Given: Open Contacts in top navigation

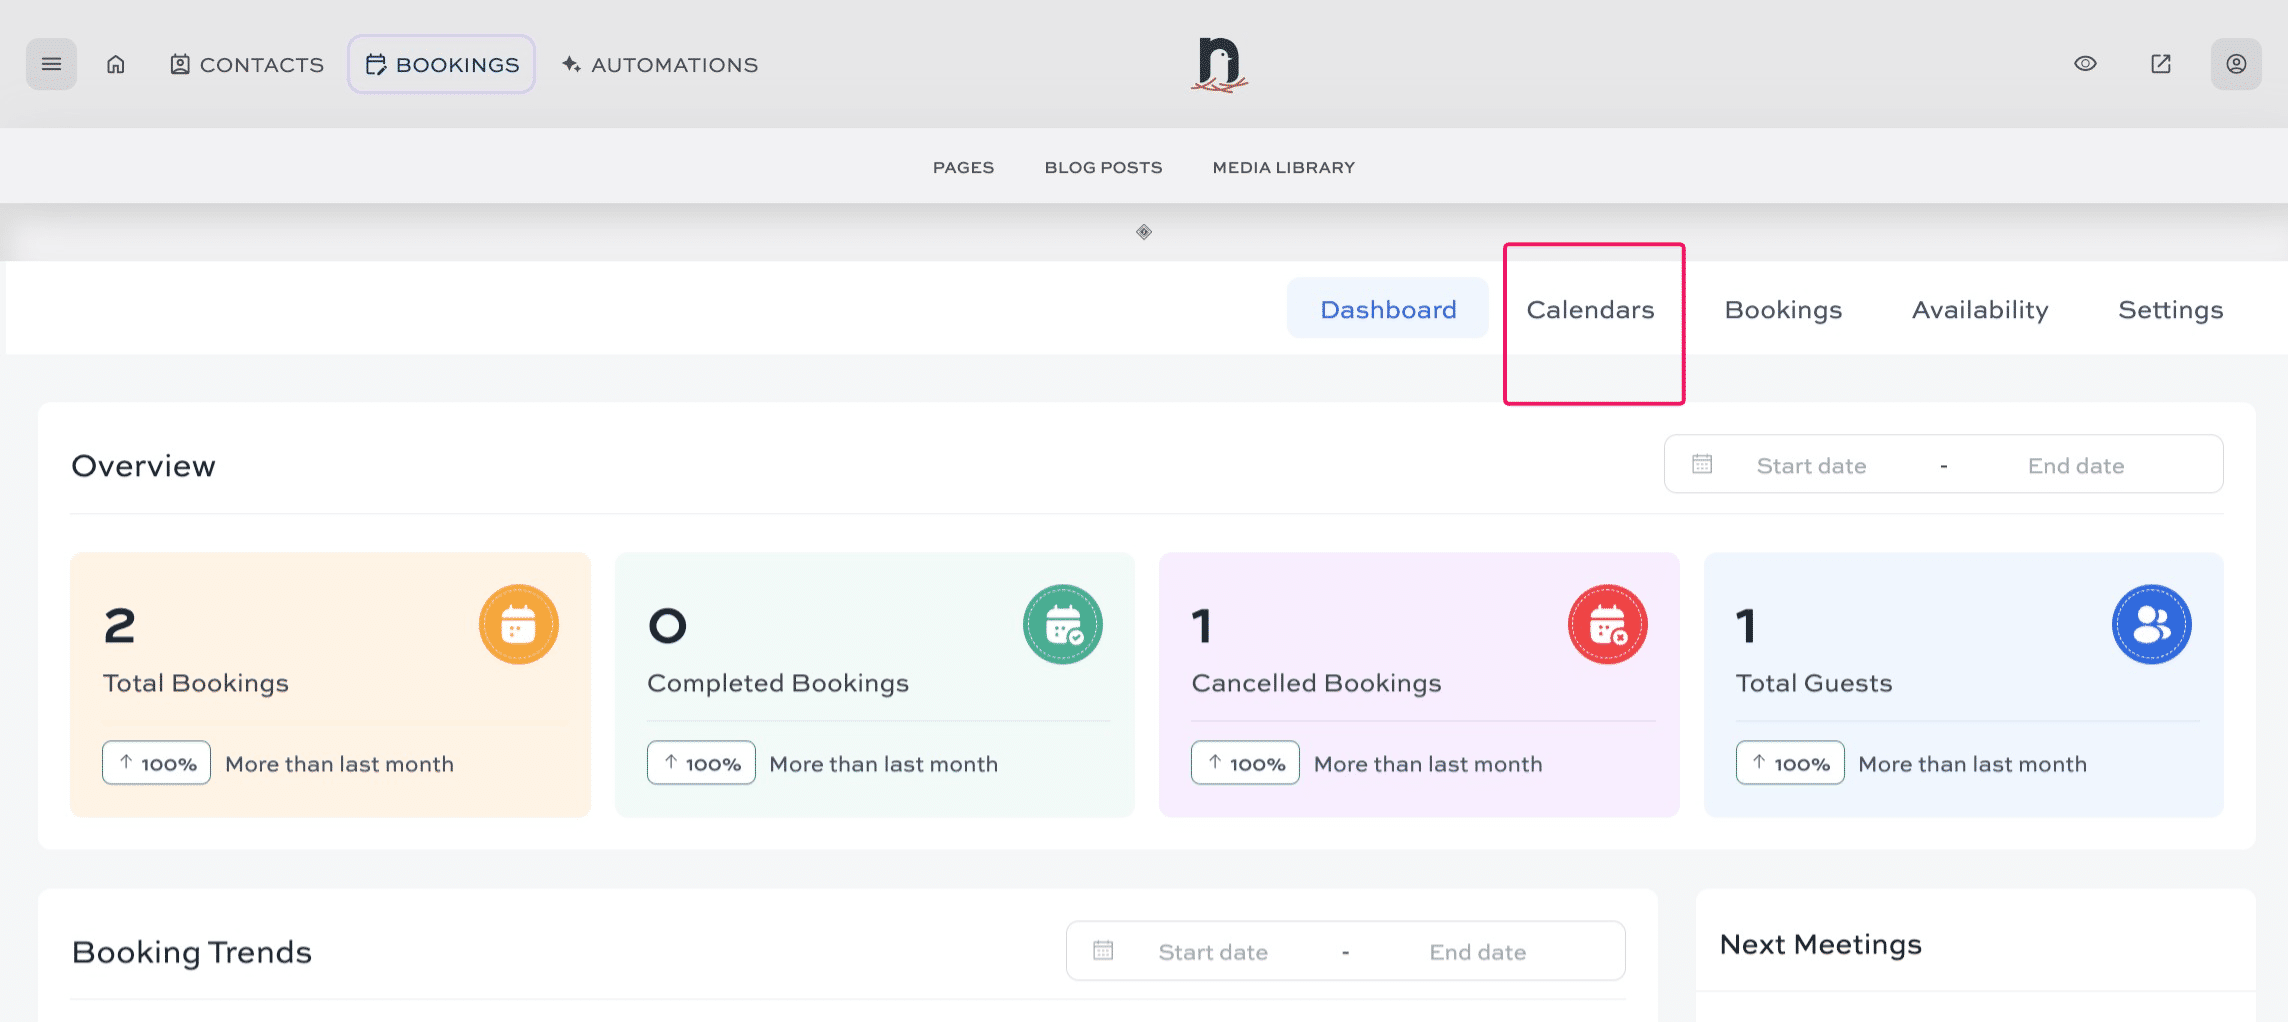Looking at the screenshot, I should click(x=247, y=65).
